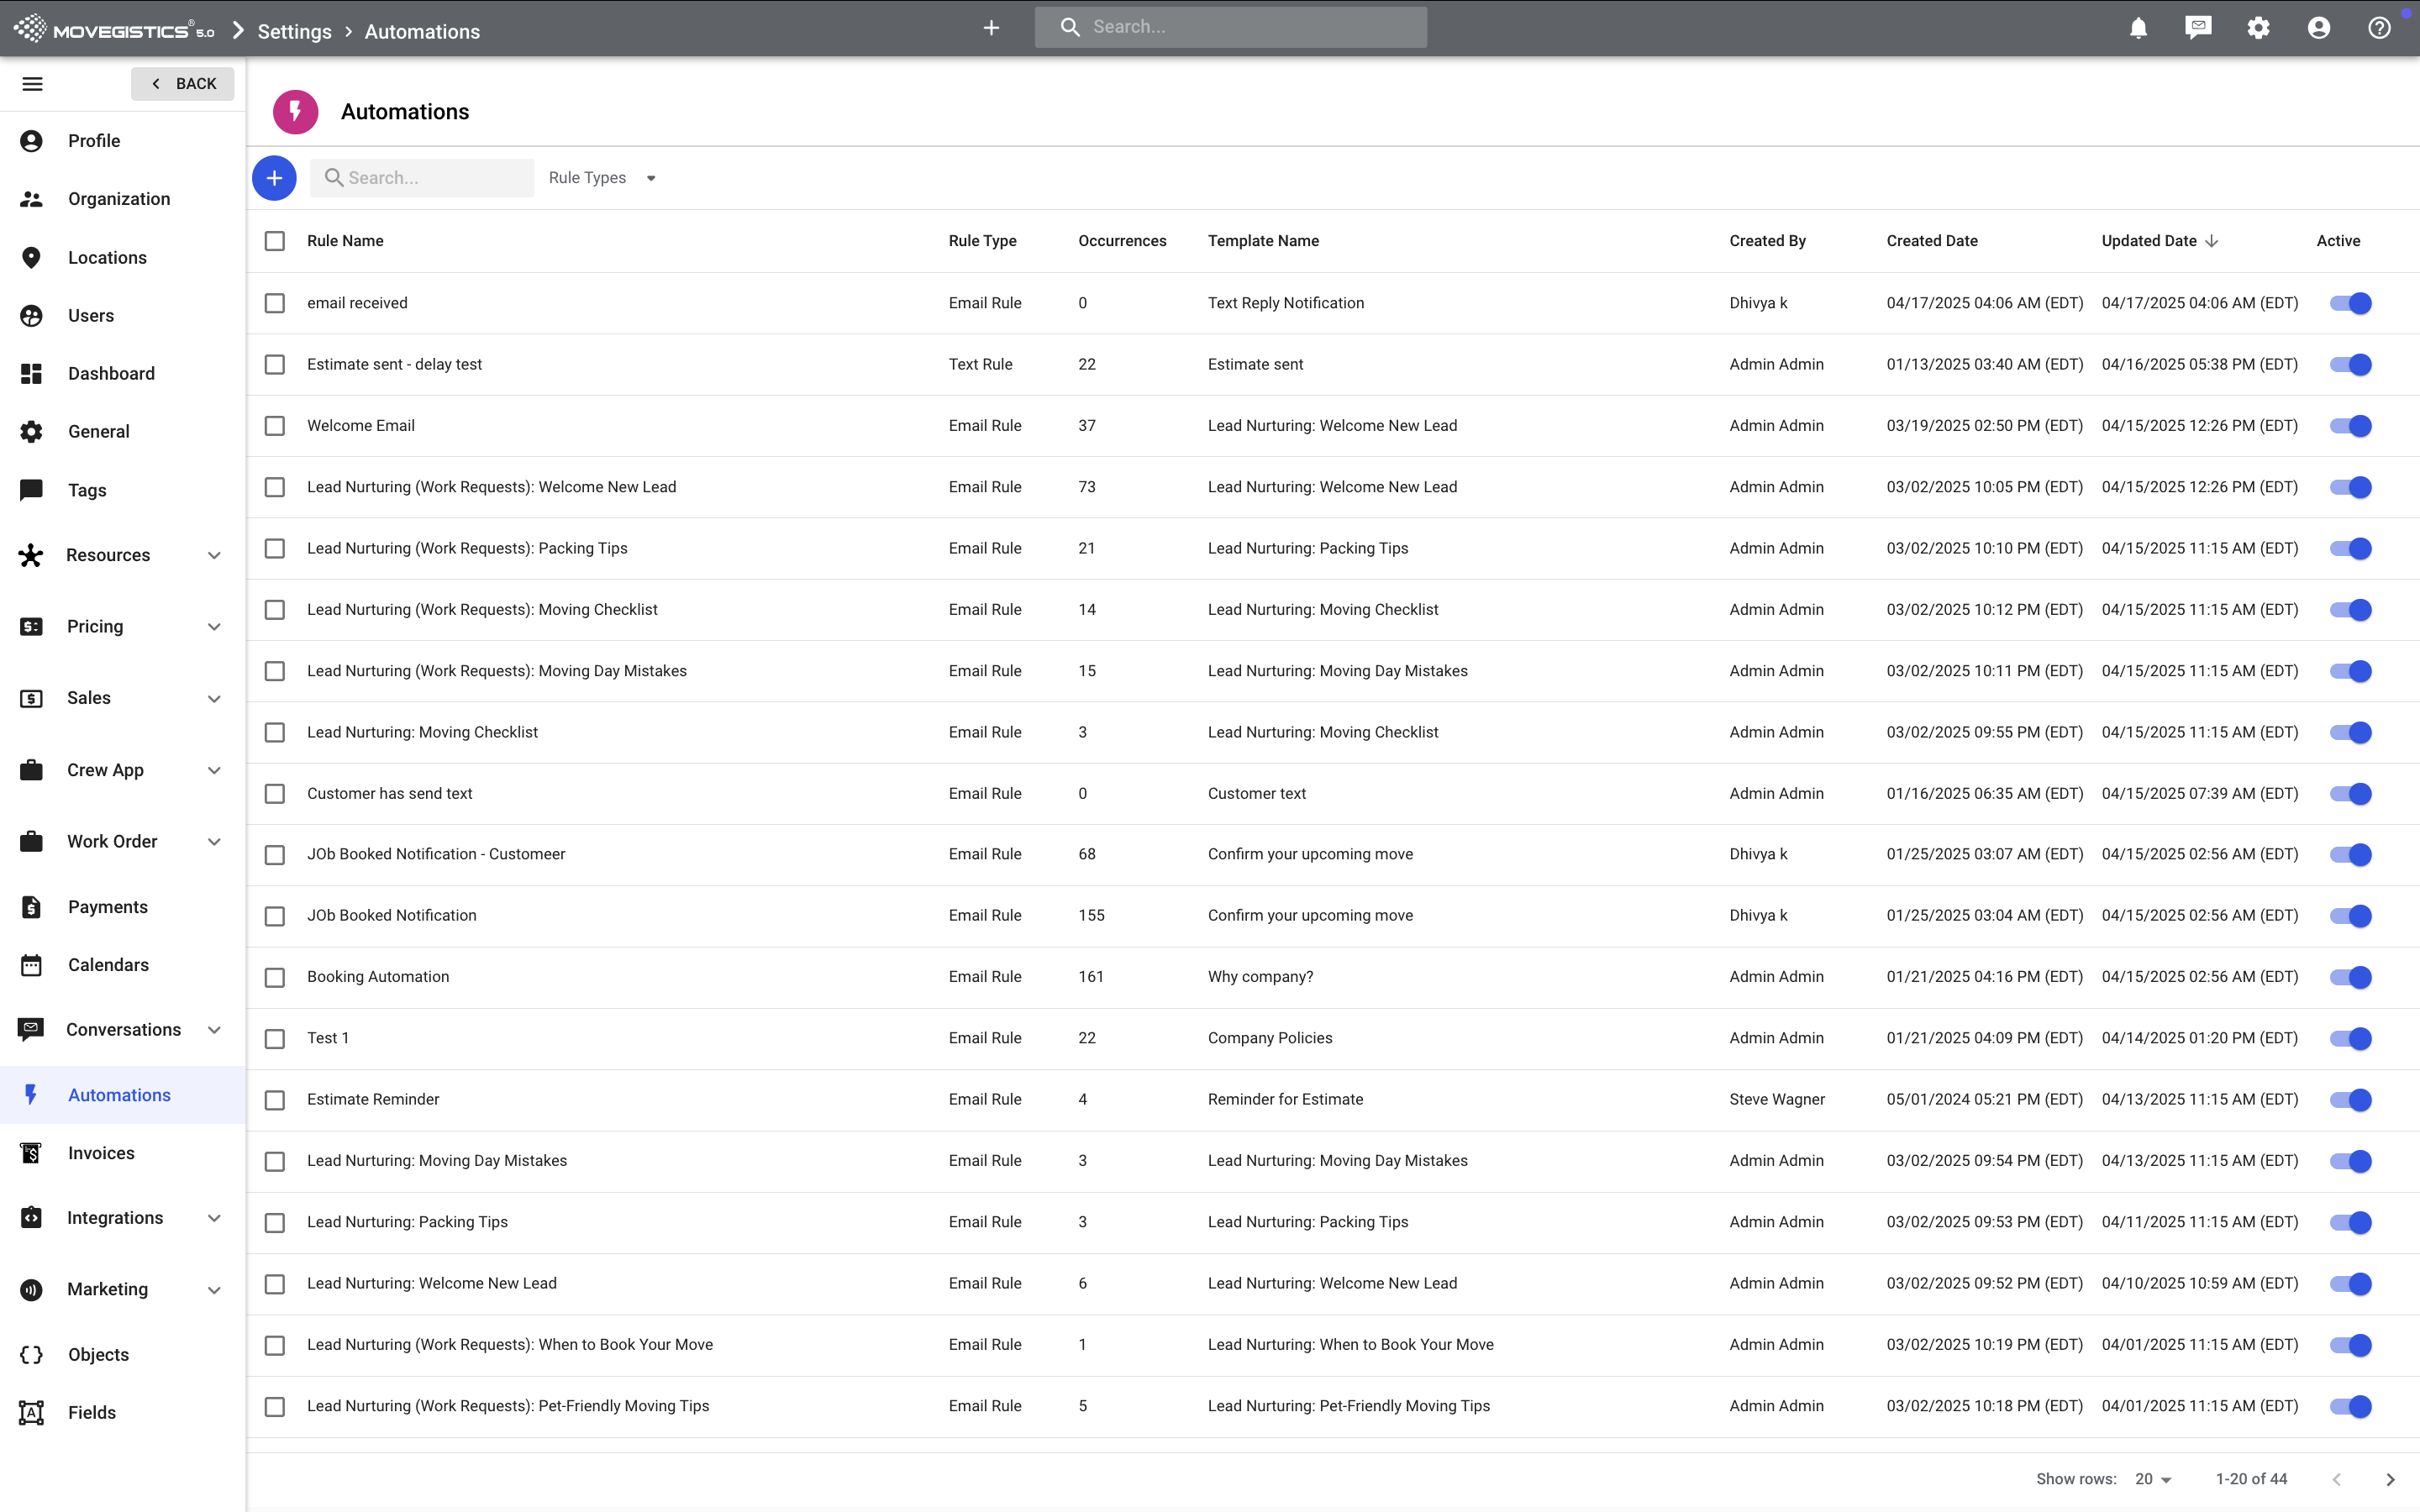Open the Show rows count dropdown

pyautogui.click(x=2153, y=1479)
